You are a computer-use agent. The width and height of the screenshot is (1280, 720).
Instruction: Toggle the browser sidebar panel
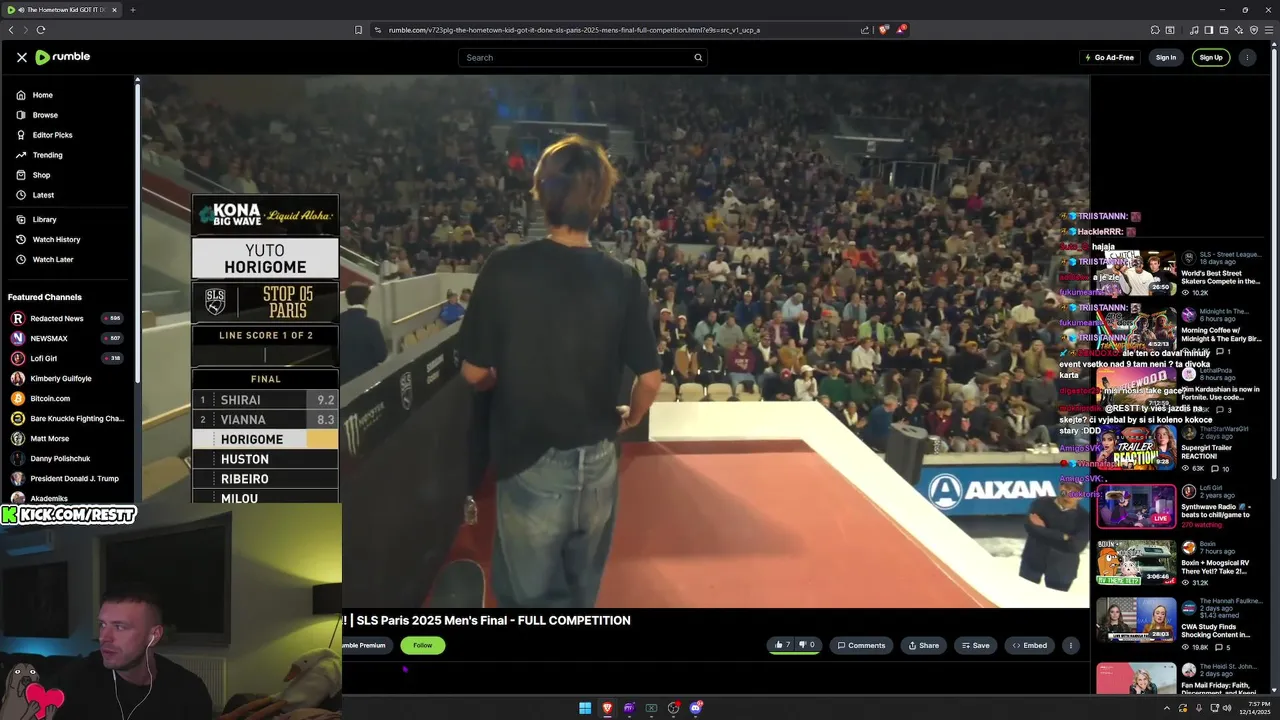pyautogui.click(x=1209, y=30)
